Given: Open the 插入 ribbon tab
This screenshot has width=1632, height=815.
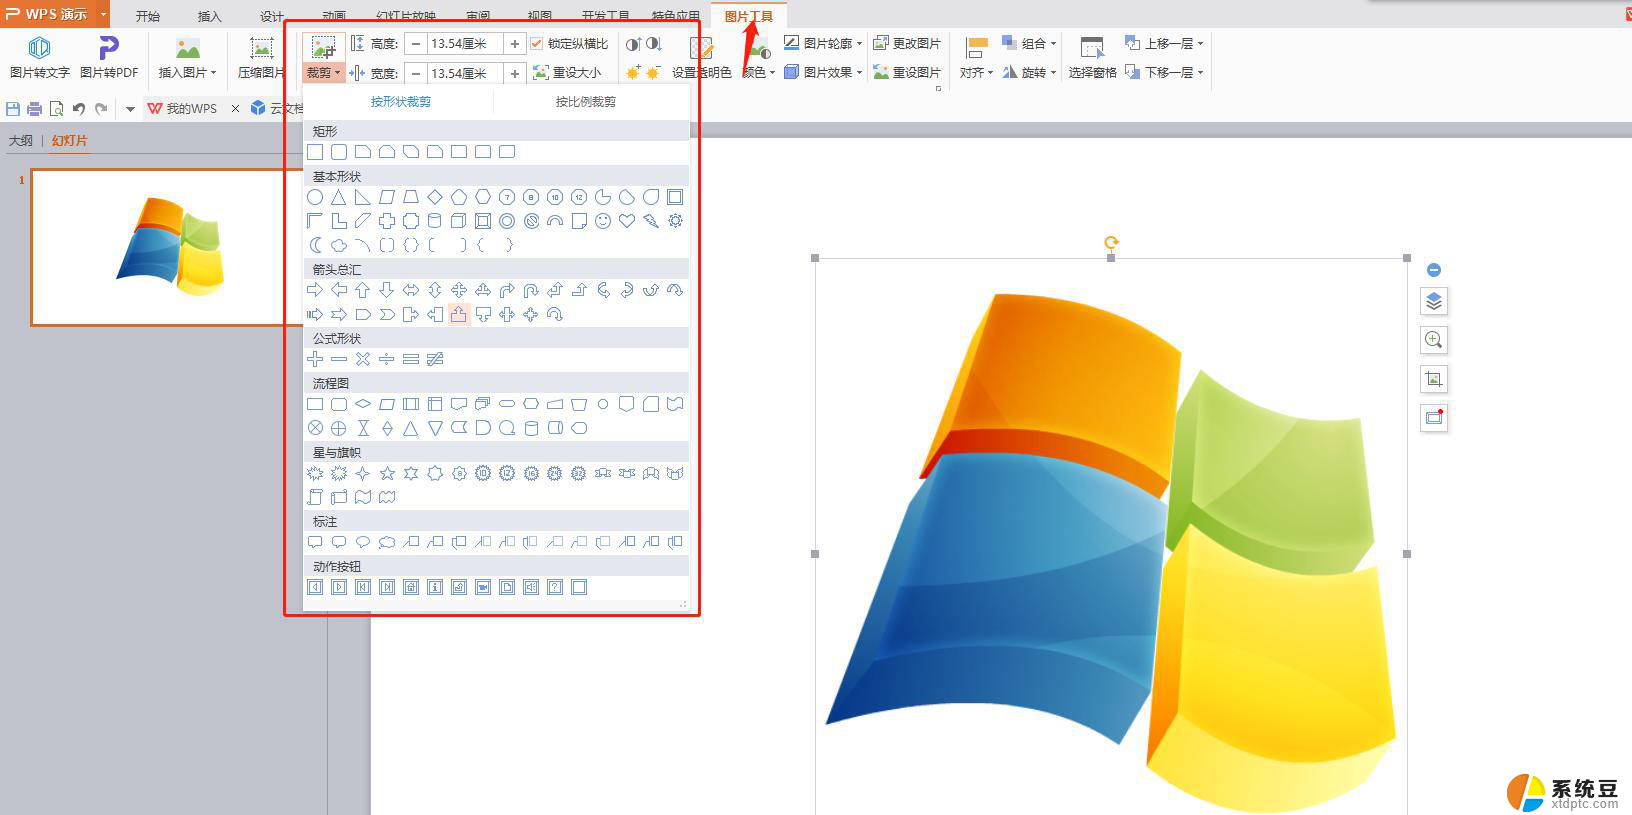Looking at the screenshot, I should click(210, 16).
